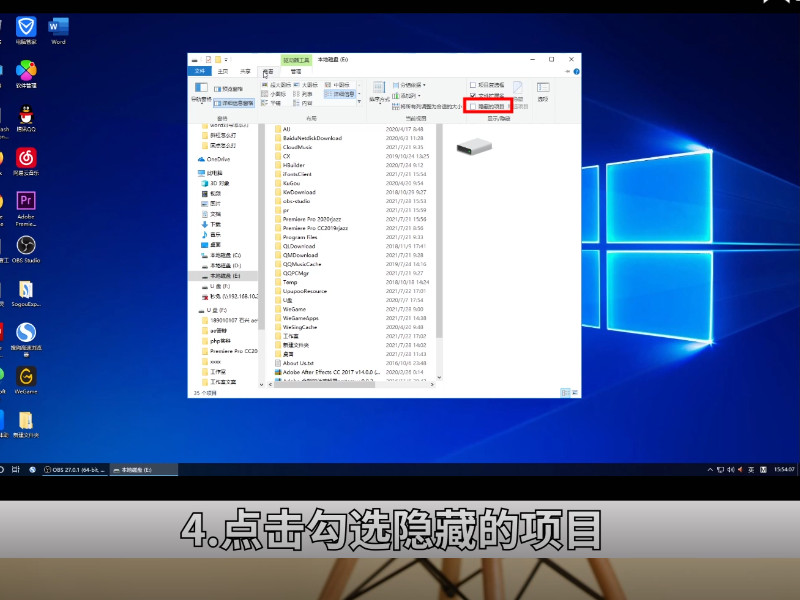800x600 pixels.
Task: Show hidden tray icons chevron
Action: tap(710, 469)
